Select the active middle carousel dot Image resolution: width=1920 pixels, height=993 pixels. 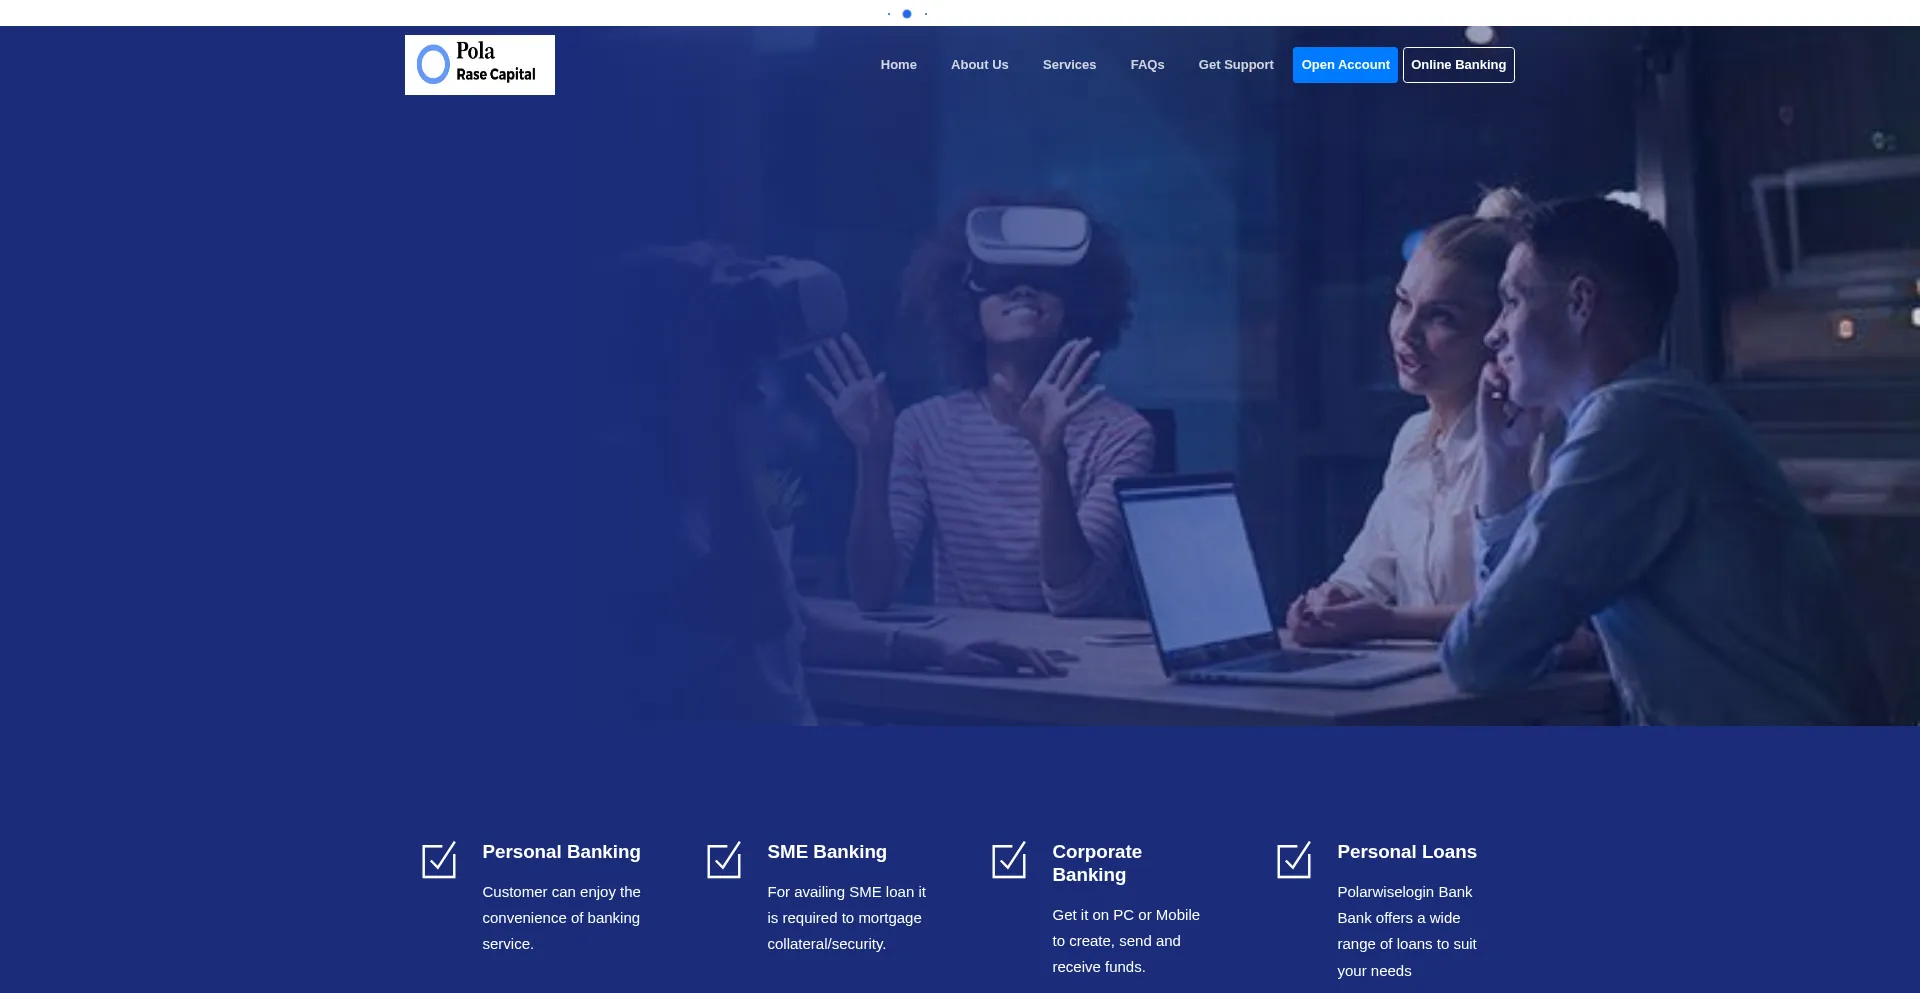click(x=907, y=14)
